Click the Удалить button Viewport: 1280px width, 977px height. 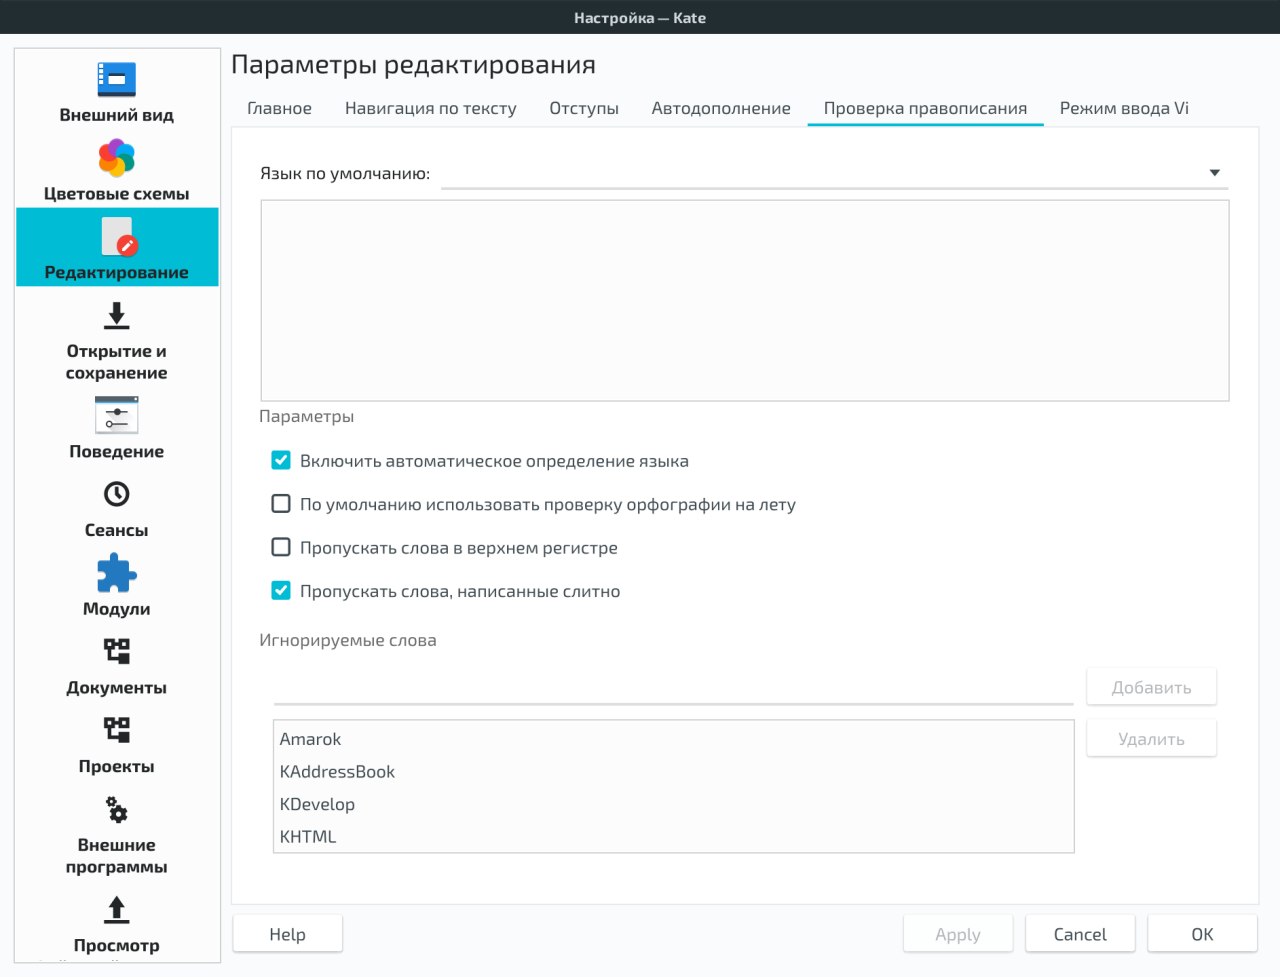click(1151, 739)
